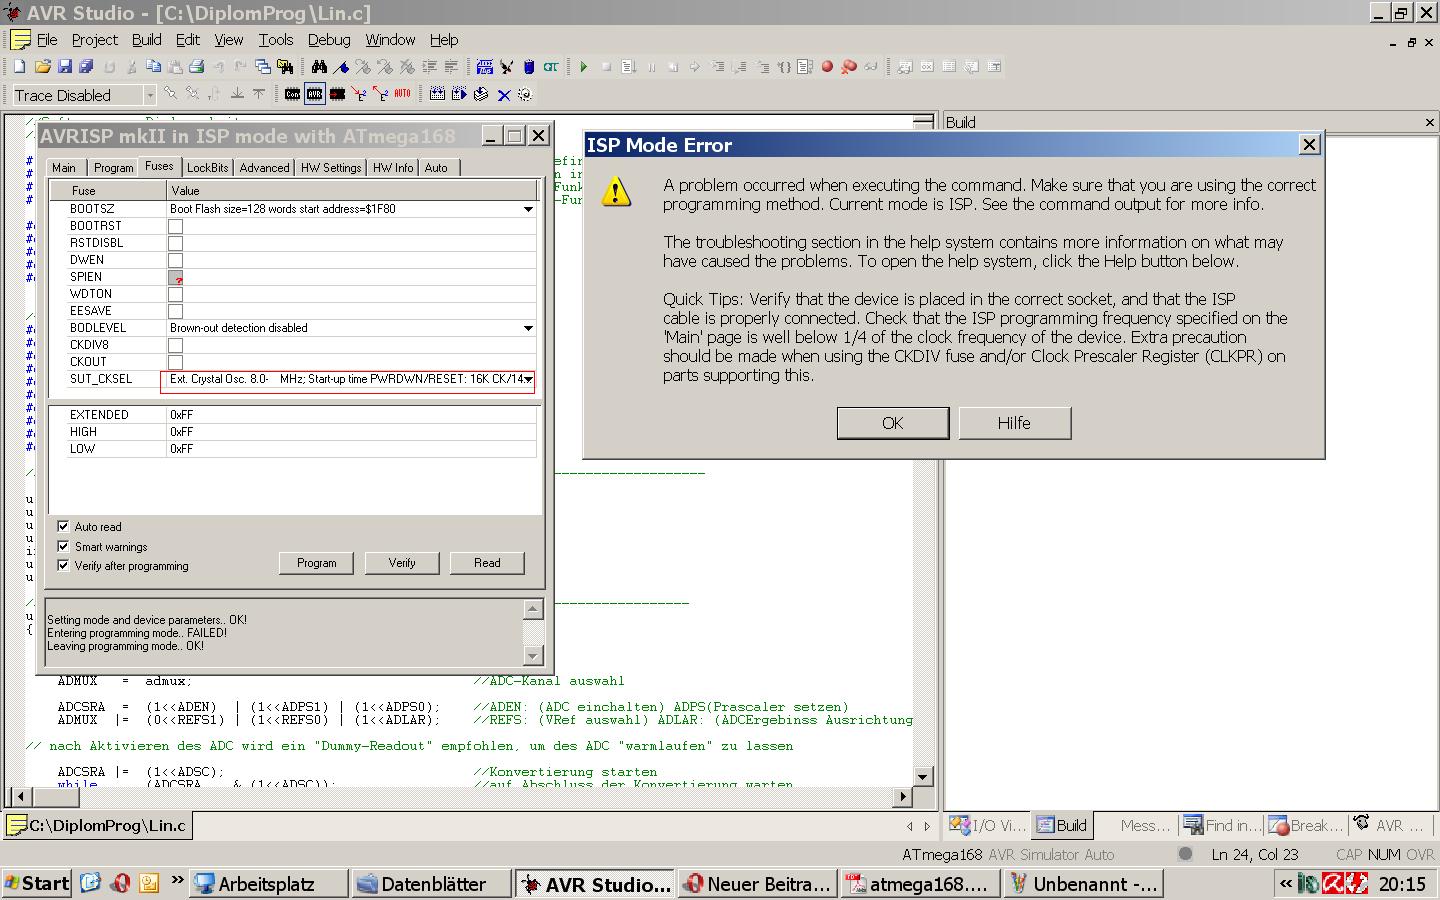This screenshot has width=1440, height=900.
Task: Toggle the WDTON fuse checkbox
Action: [176, 294]
